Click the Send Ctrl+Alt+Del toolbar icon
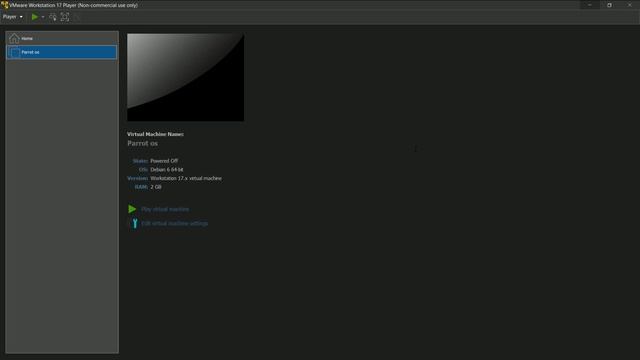The width and height of the screenshot is (640, 360). (x=53, y=17)
